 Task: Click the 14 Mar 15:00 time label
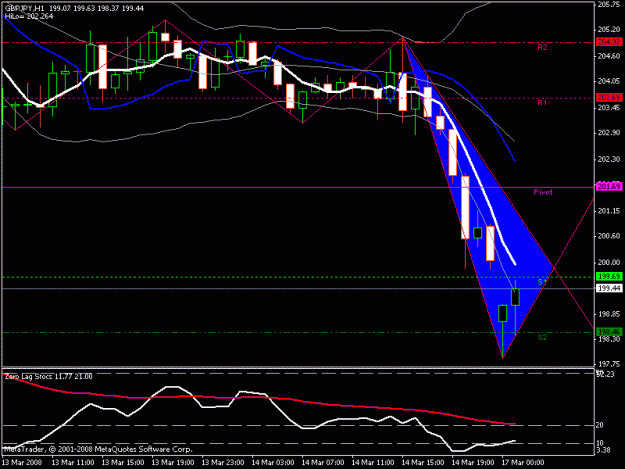423,463
